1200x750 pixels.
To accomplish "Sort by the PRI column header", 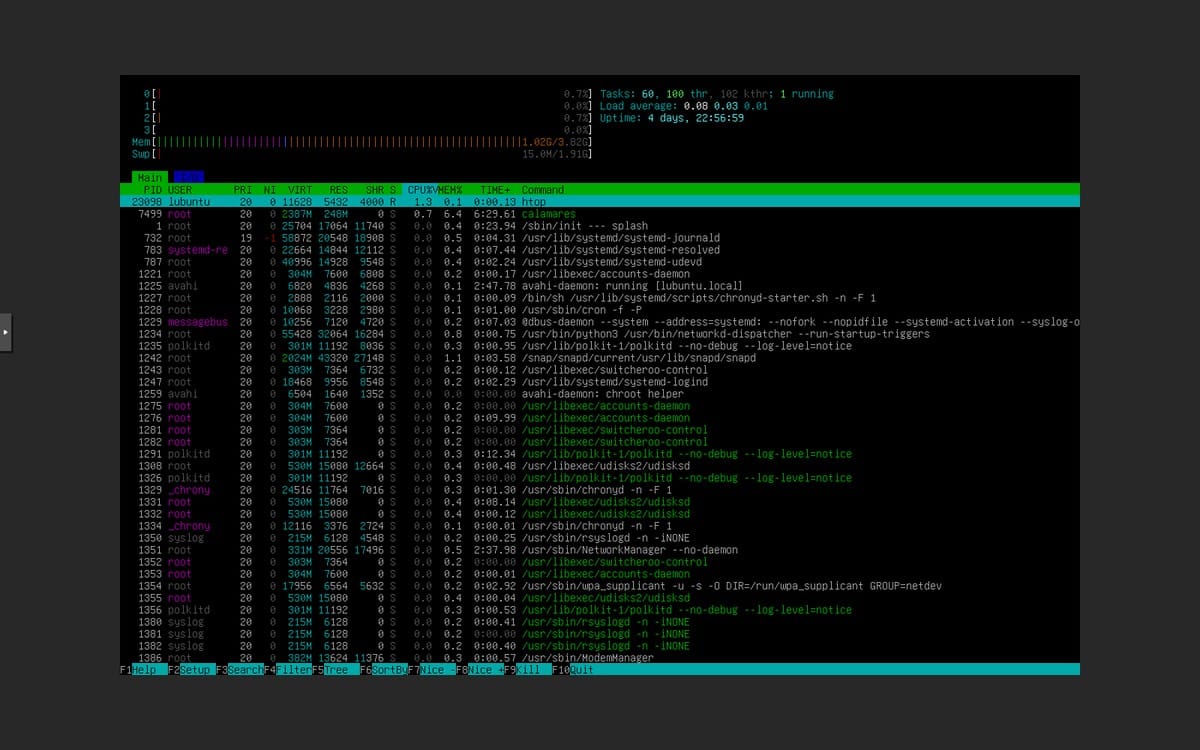I will [x=243, y=189].
